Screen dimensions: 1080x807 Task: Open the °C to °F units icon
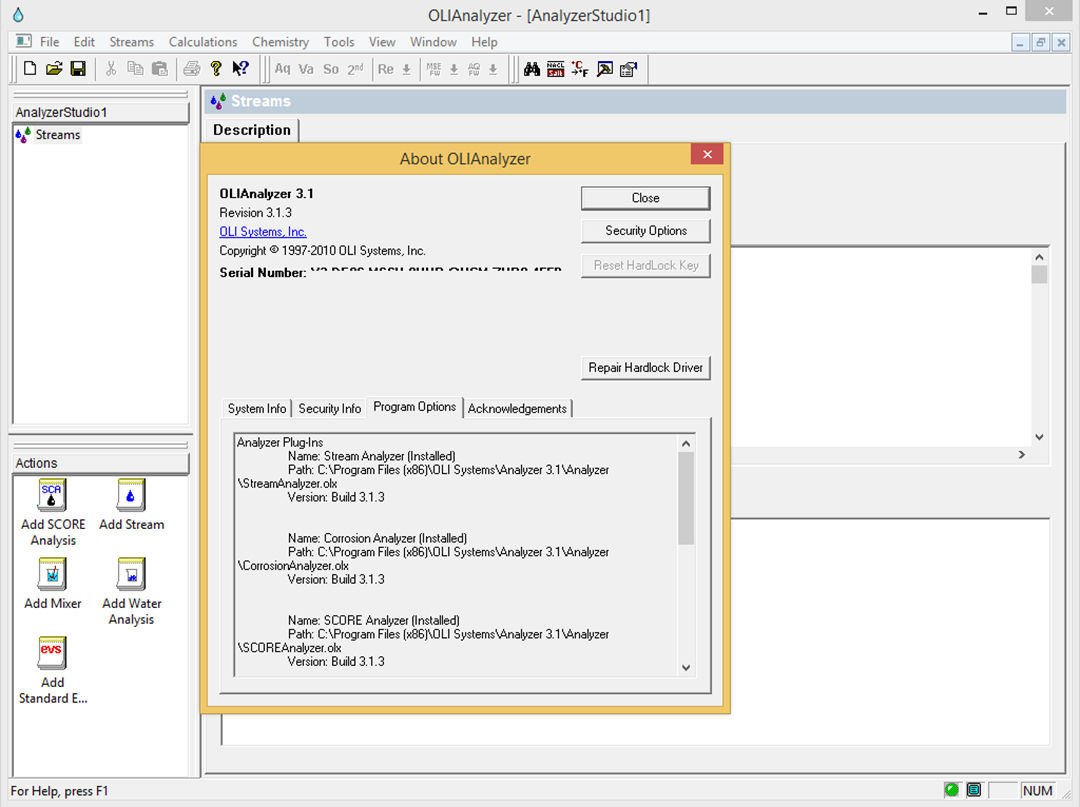click(x=580, y=69)
